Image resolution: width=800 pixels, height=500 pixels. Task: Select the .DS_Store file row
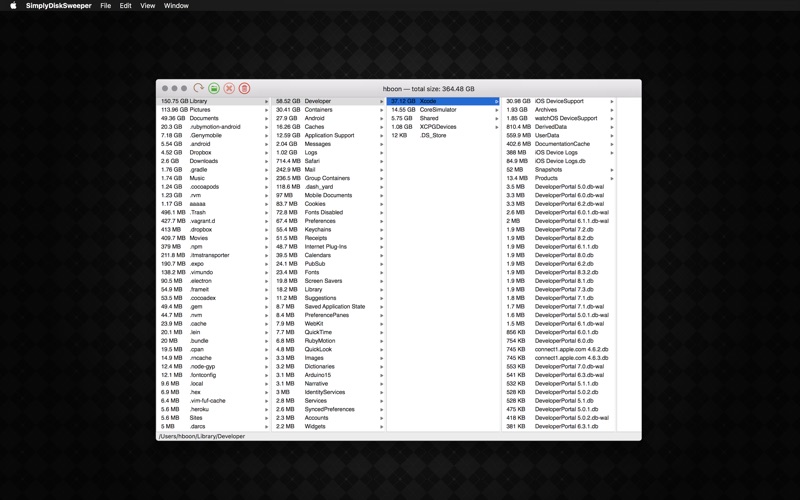(443, 135)
